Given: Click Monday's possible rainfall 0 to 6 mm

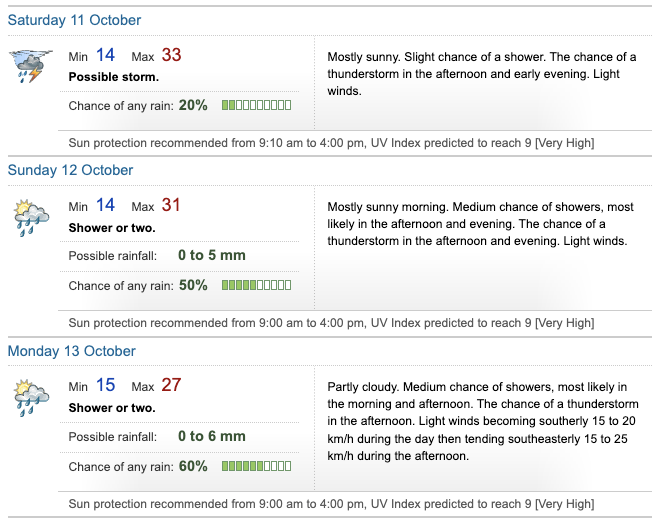Looking at the screenshot, I should pos(211,436).
